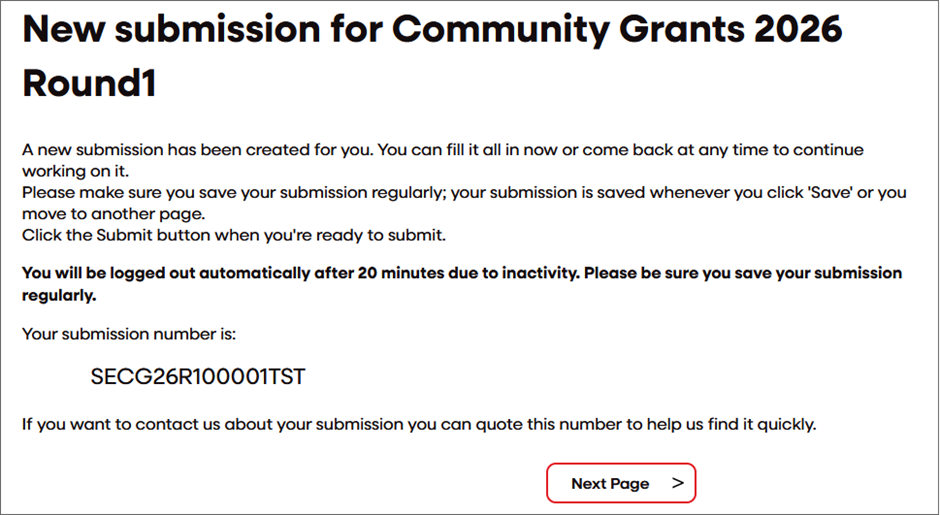This screenshot has height=515, width=940.
Task: Click 'Your submission number is:' label
Action: pyautogui.click(x=128, y=333)
